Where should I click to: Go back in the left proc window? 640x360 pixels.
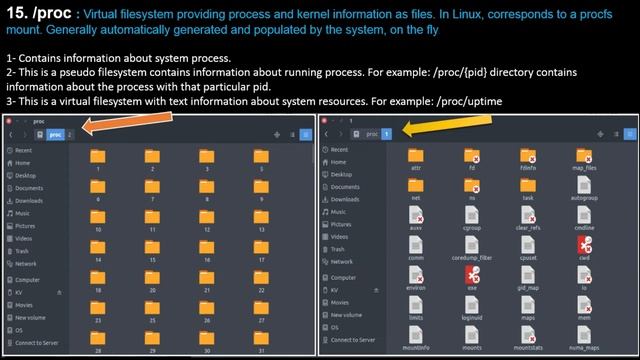[11, 135]
